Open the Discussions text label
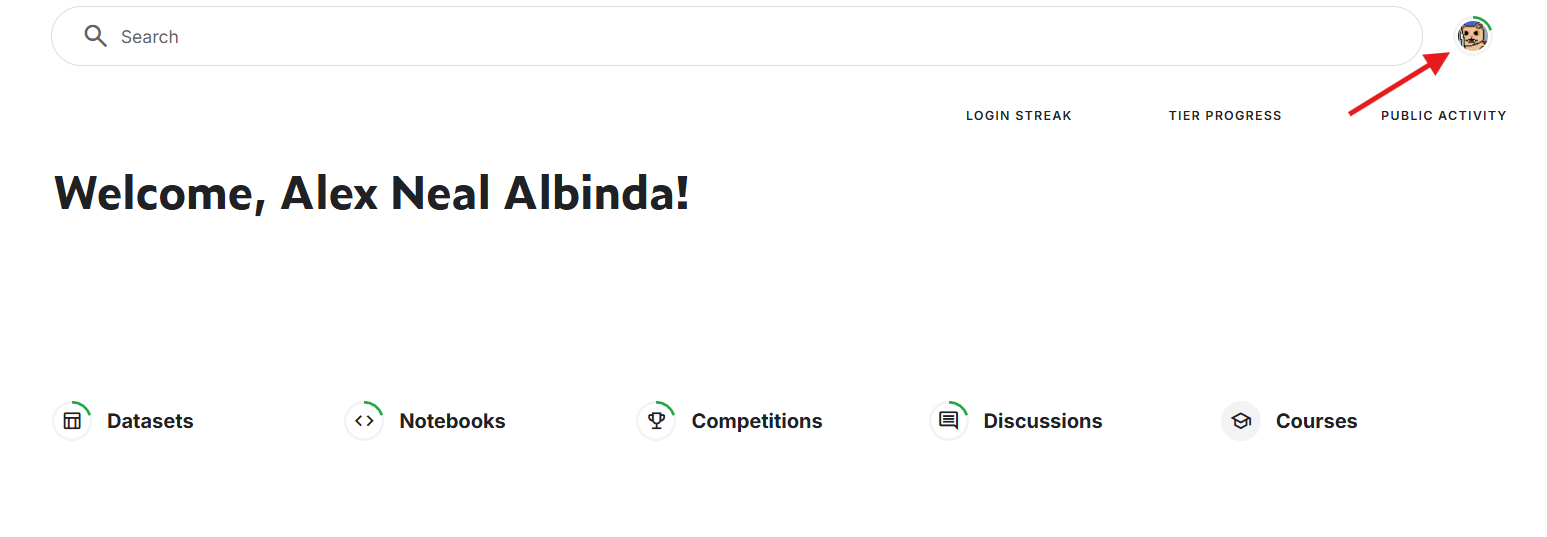 [1043, 421]
